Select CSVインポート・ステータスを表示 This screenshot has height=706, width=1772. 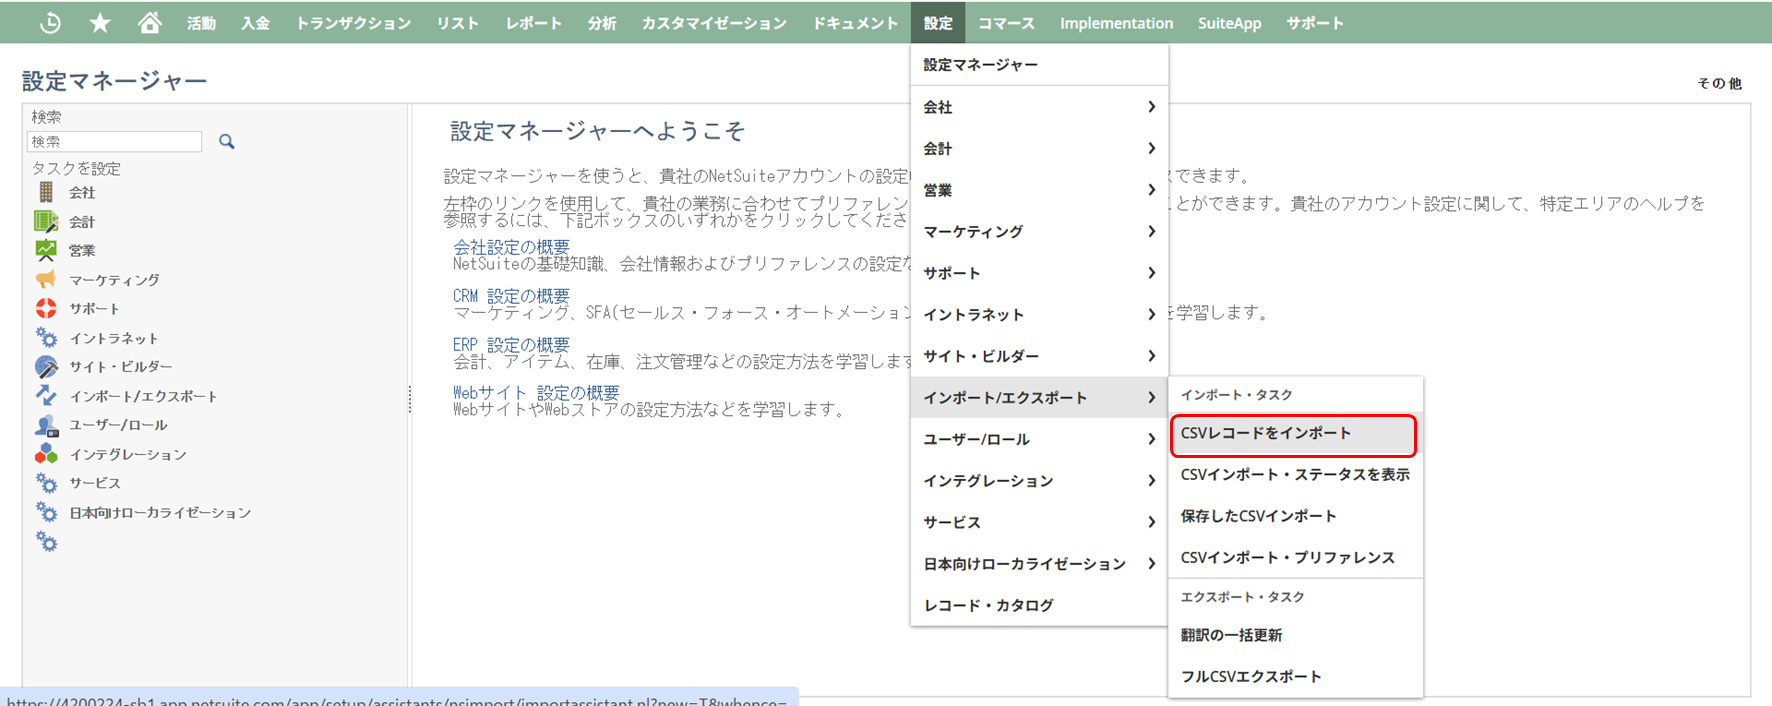coord(1295,475)
